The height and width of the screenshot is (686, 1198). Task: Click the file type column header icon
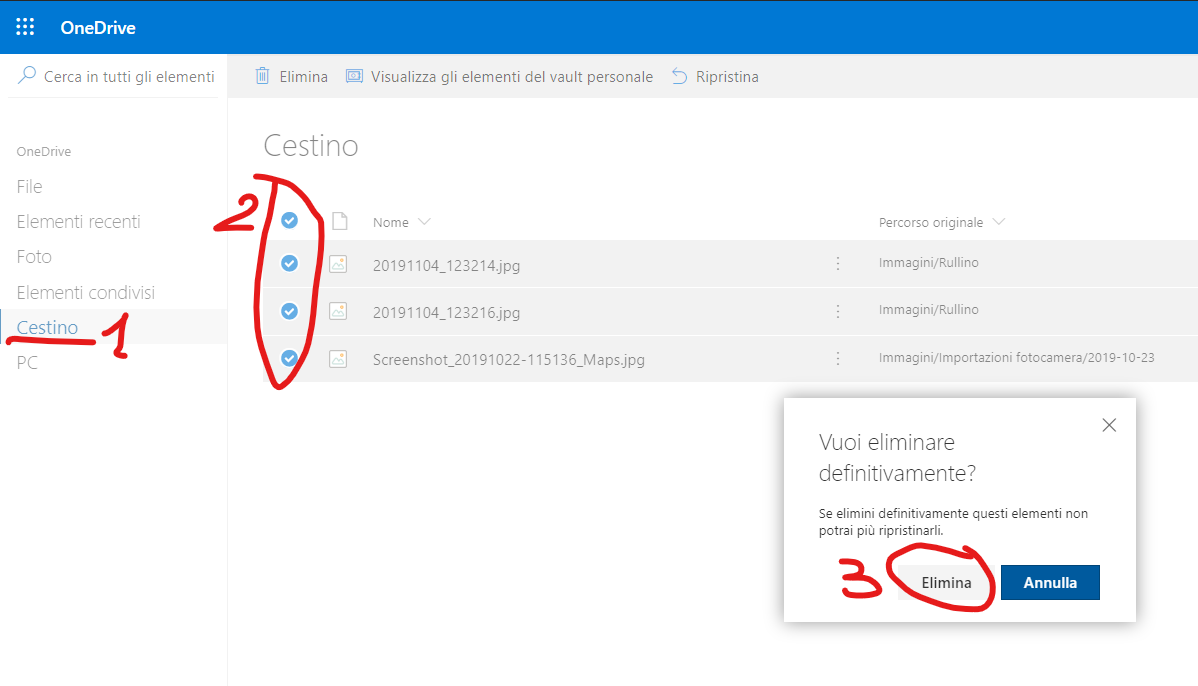coord(339,221)
